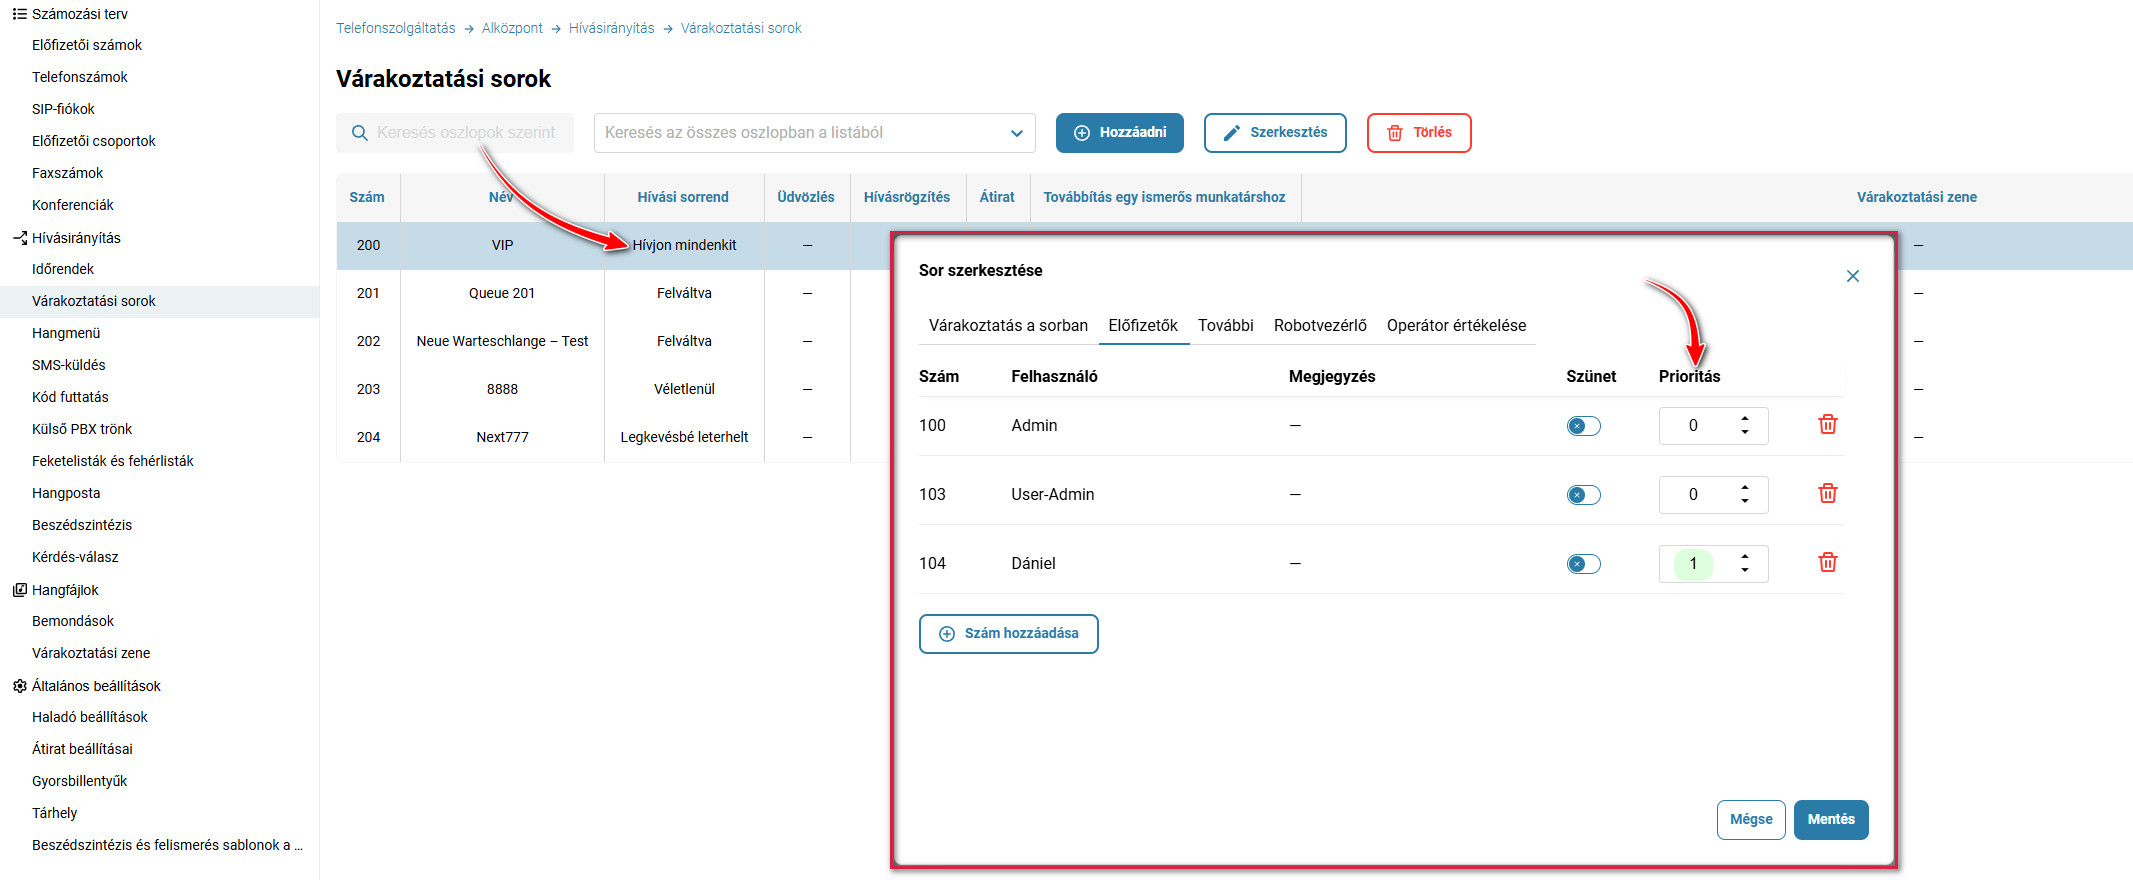Open SIP-fiókok in sidebar
This screenshot has width=2133, height=880.
(63, 109)
